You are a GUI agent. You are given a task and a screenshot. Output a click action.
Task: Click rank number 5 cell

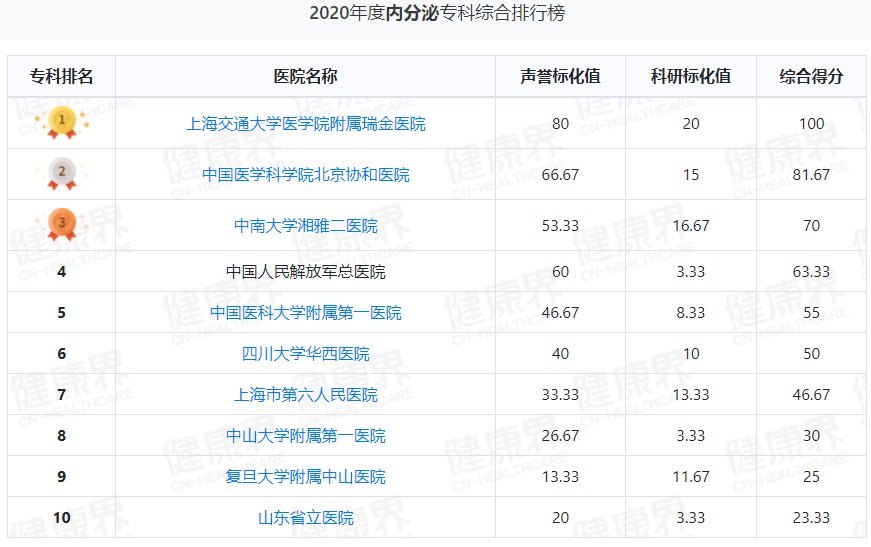pyautogui.click(x=62, y=313)
